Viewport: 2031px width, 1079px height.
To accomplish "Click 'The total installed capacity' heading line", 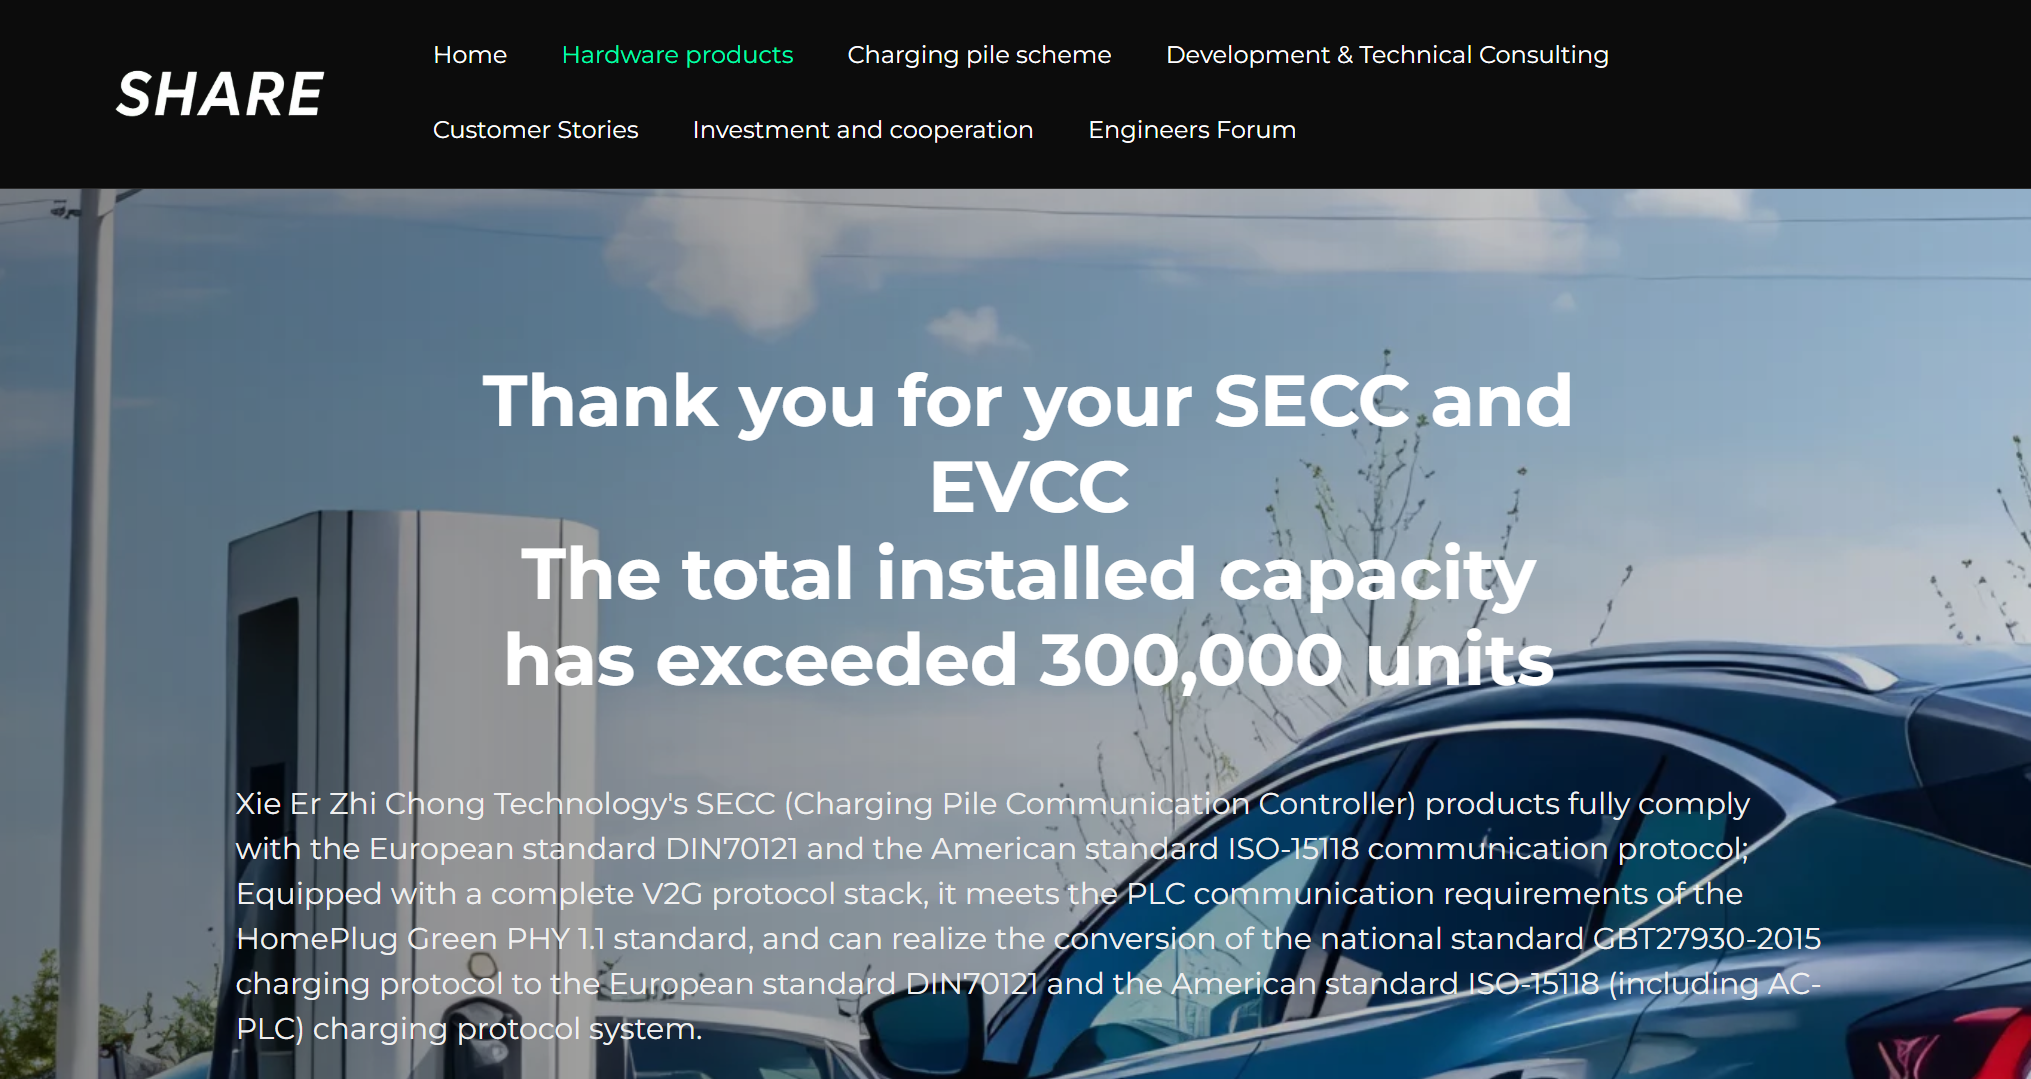I will pyautogui.click(x=1027, y=574).
